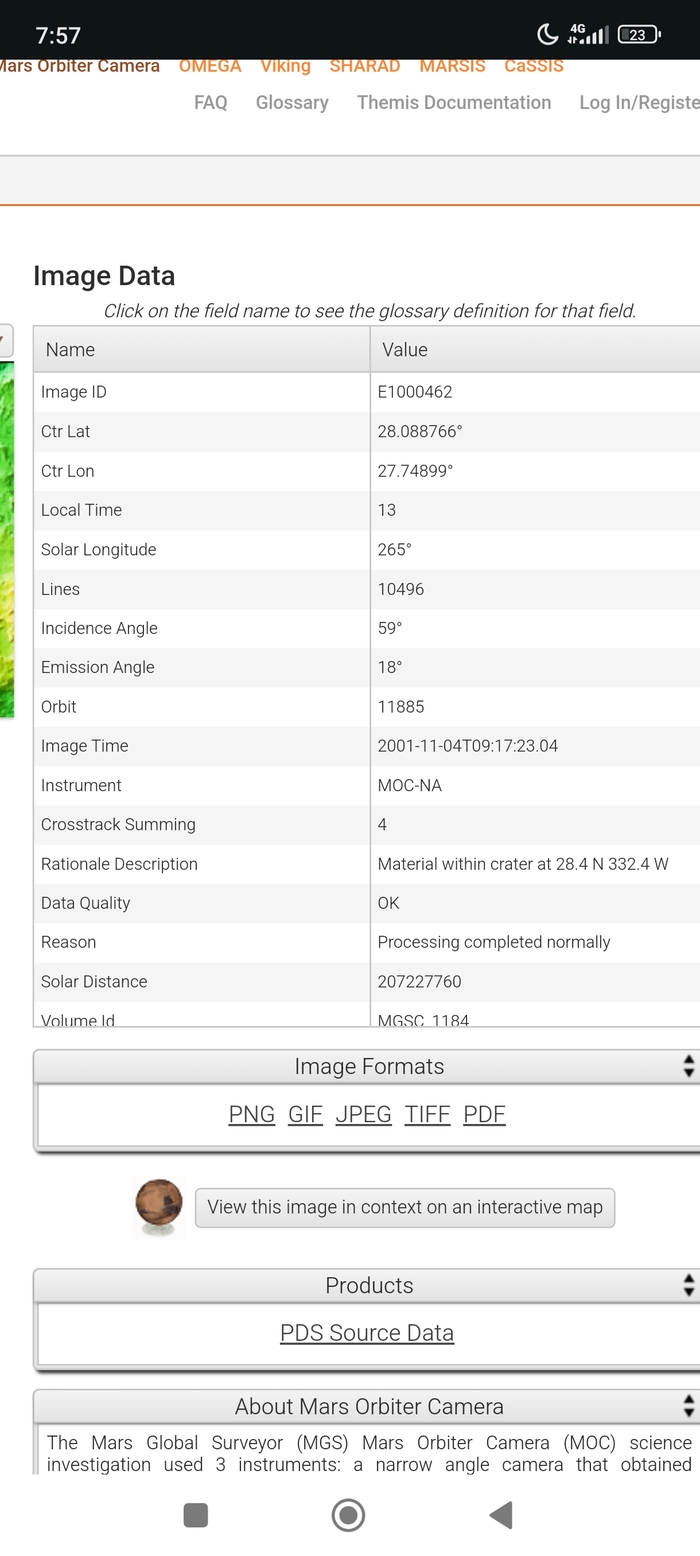Select the value E1000462

[415, 392]
